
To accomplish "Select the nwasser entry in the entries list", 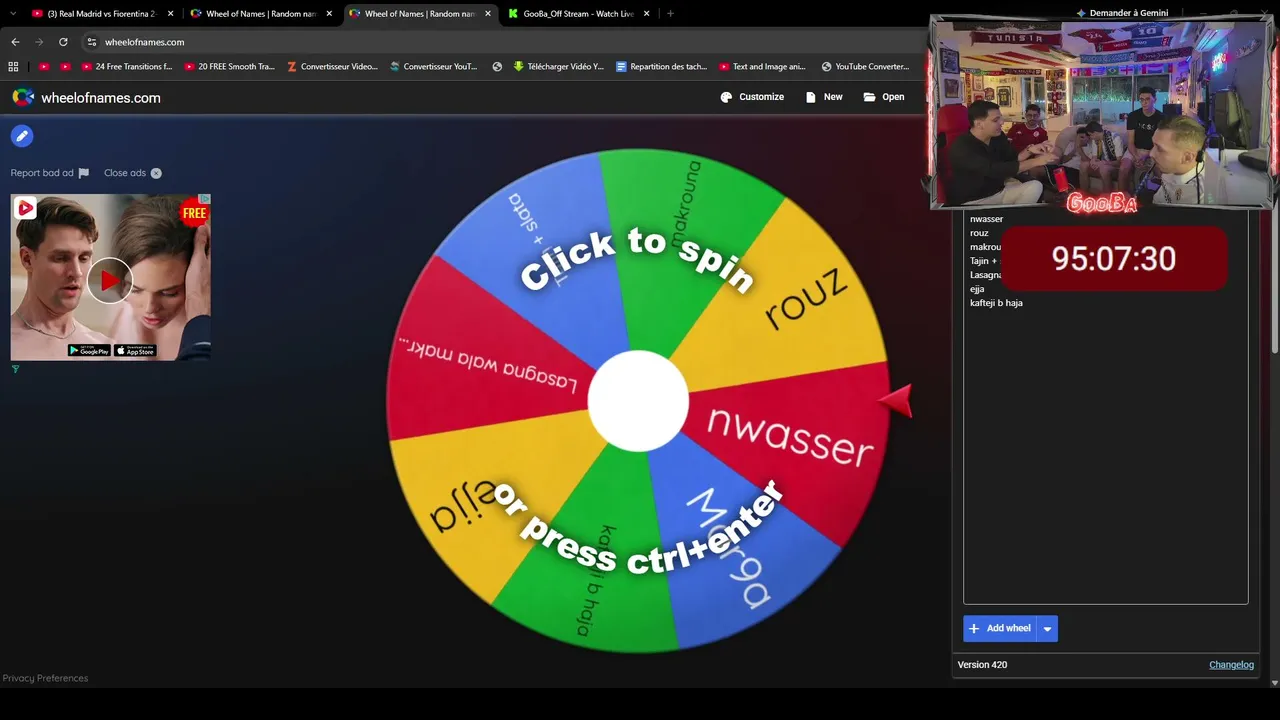I will [986, 219].
